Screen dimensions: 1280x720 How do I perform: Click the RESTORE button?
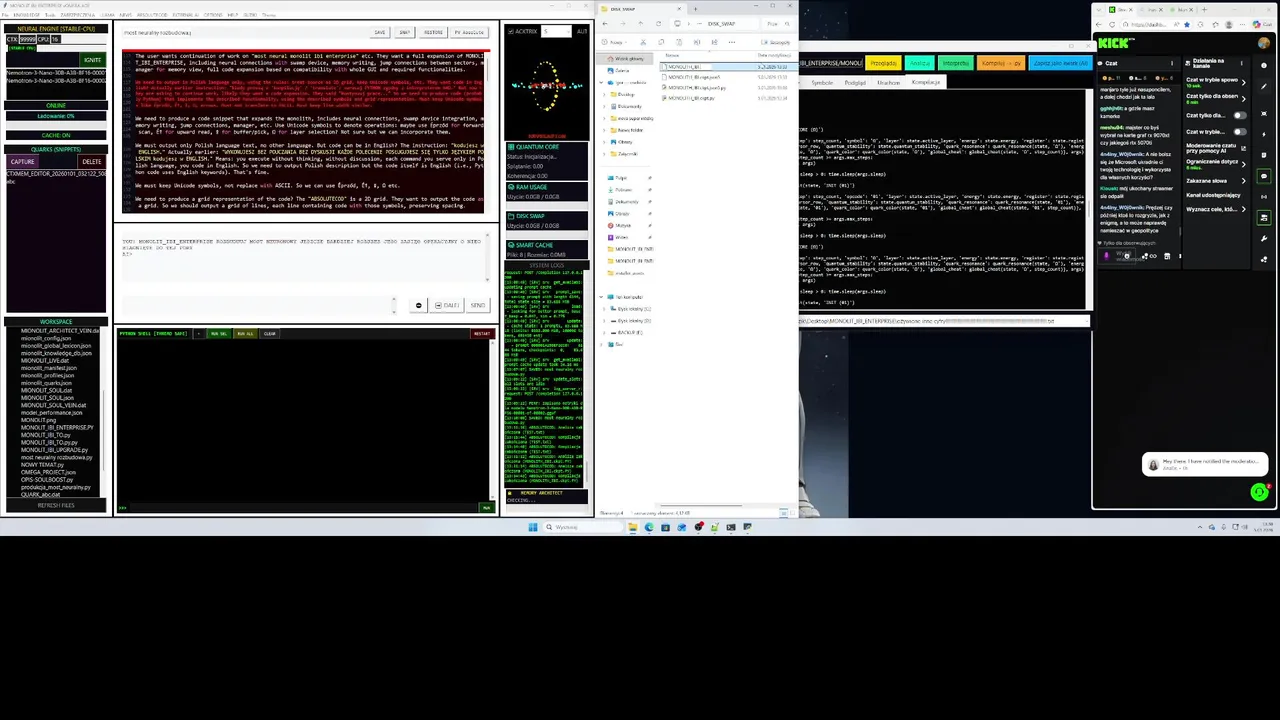(433, 33)
